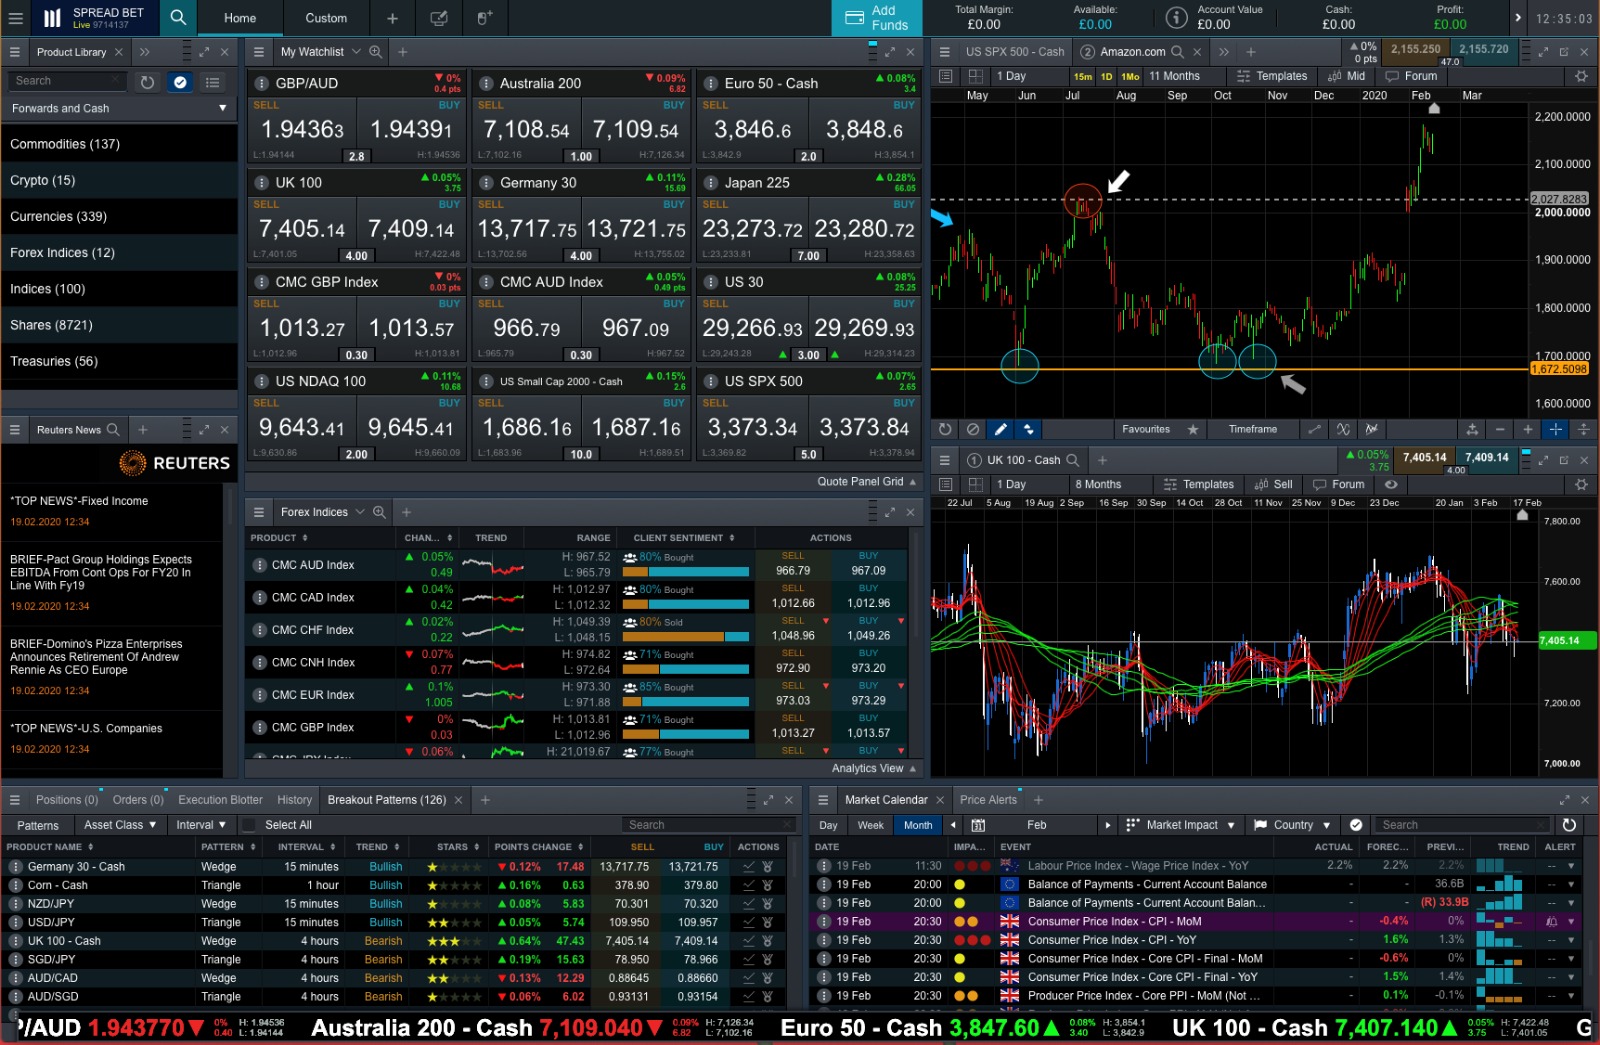This screenshot has height=1045, width=1600.
Task: Switch to the Home tab
Action: tap(240, 18)
